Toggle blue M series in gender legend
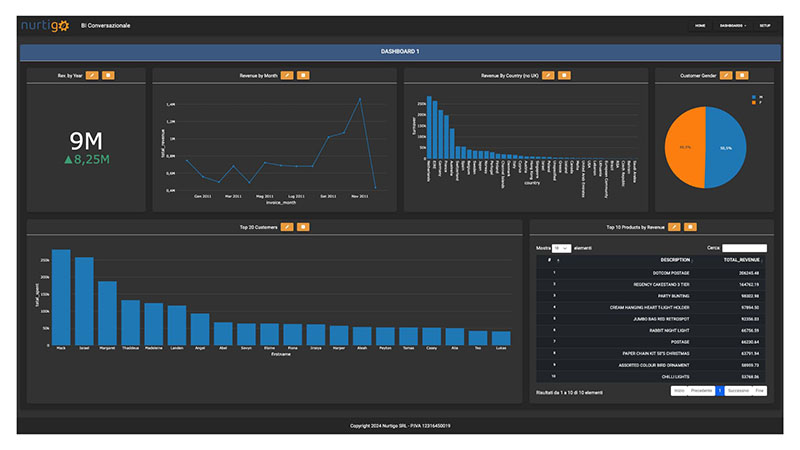 coord(757,97)
